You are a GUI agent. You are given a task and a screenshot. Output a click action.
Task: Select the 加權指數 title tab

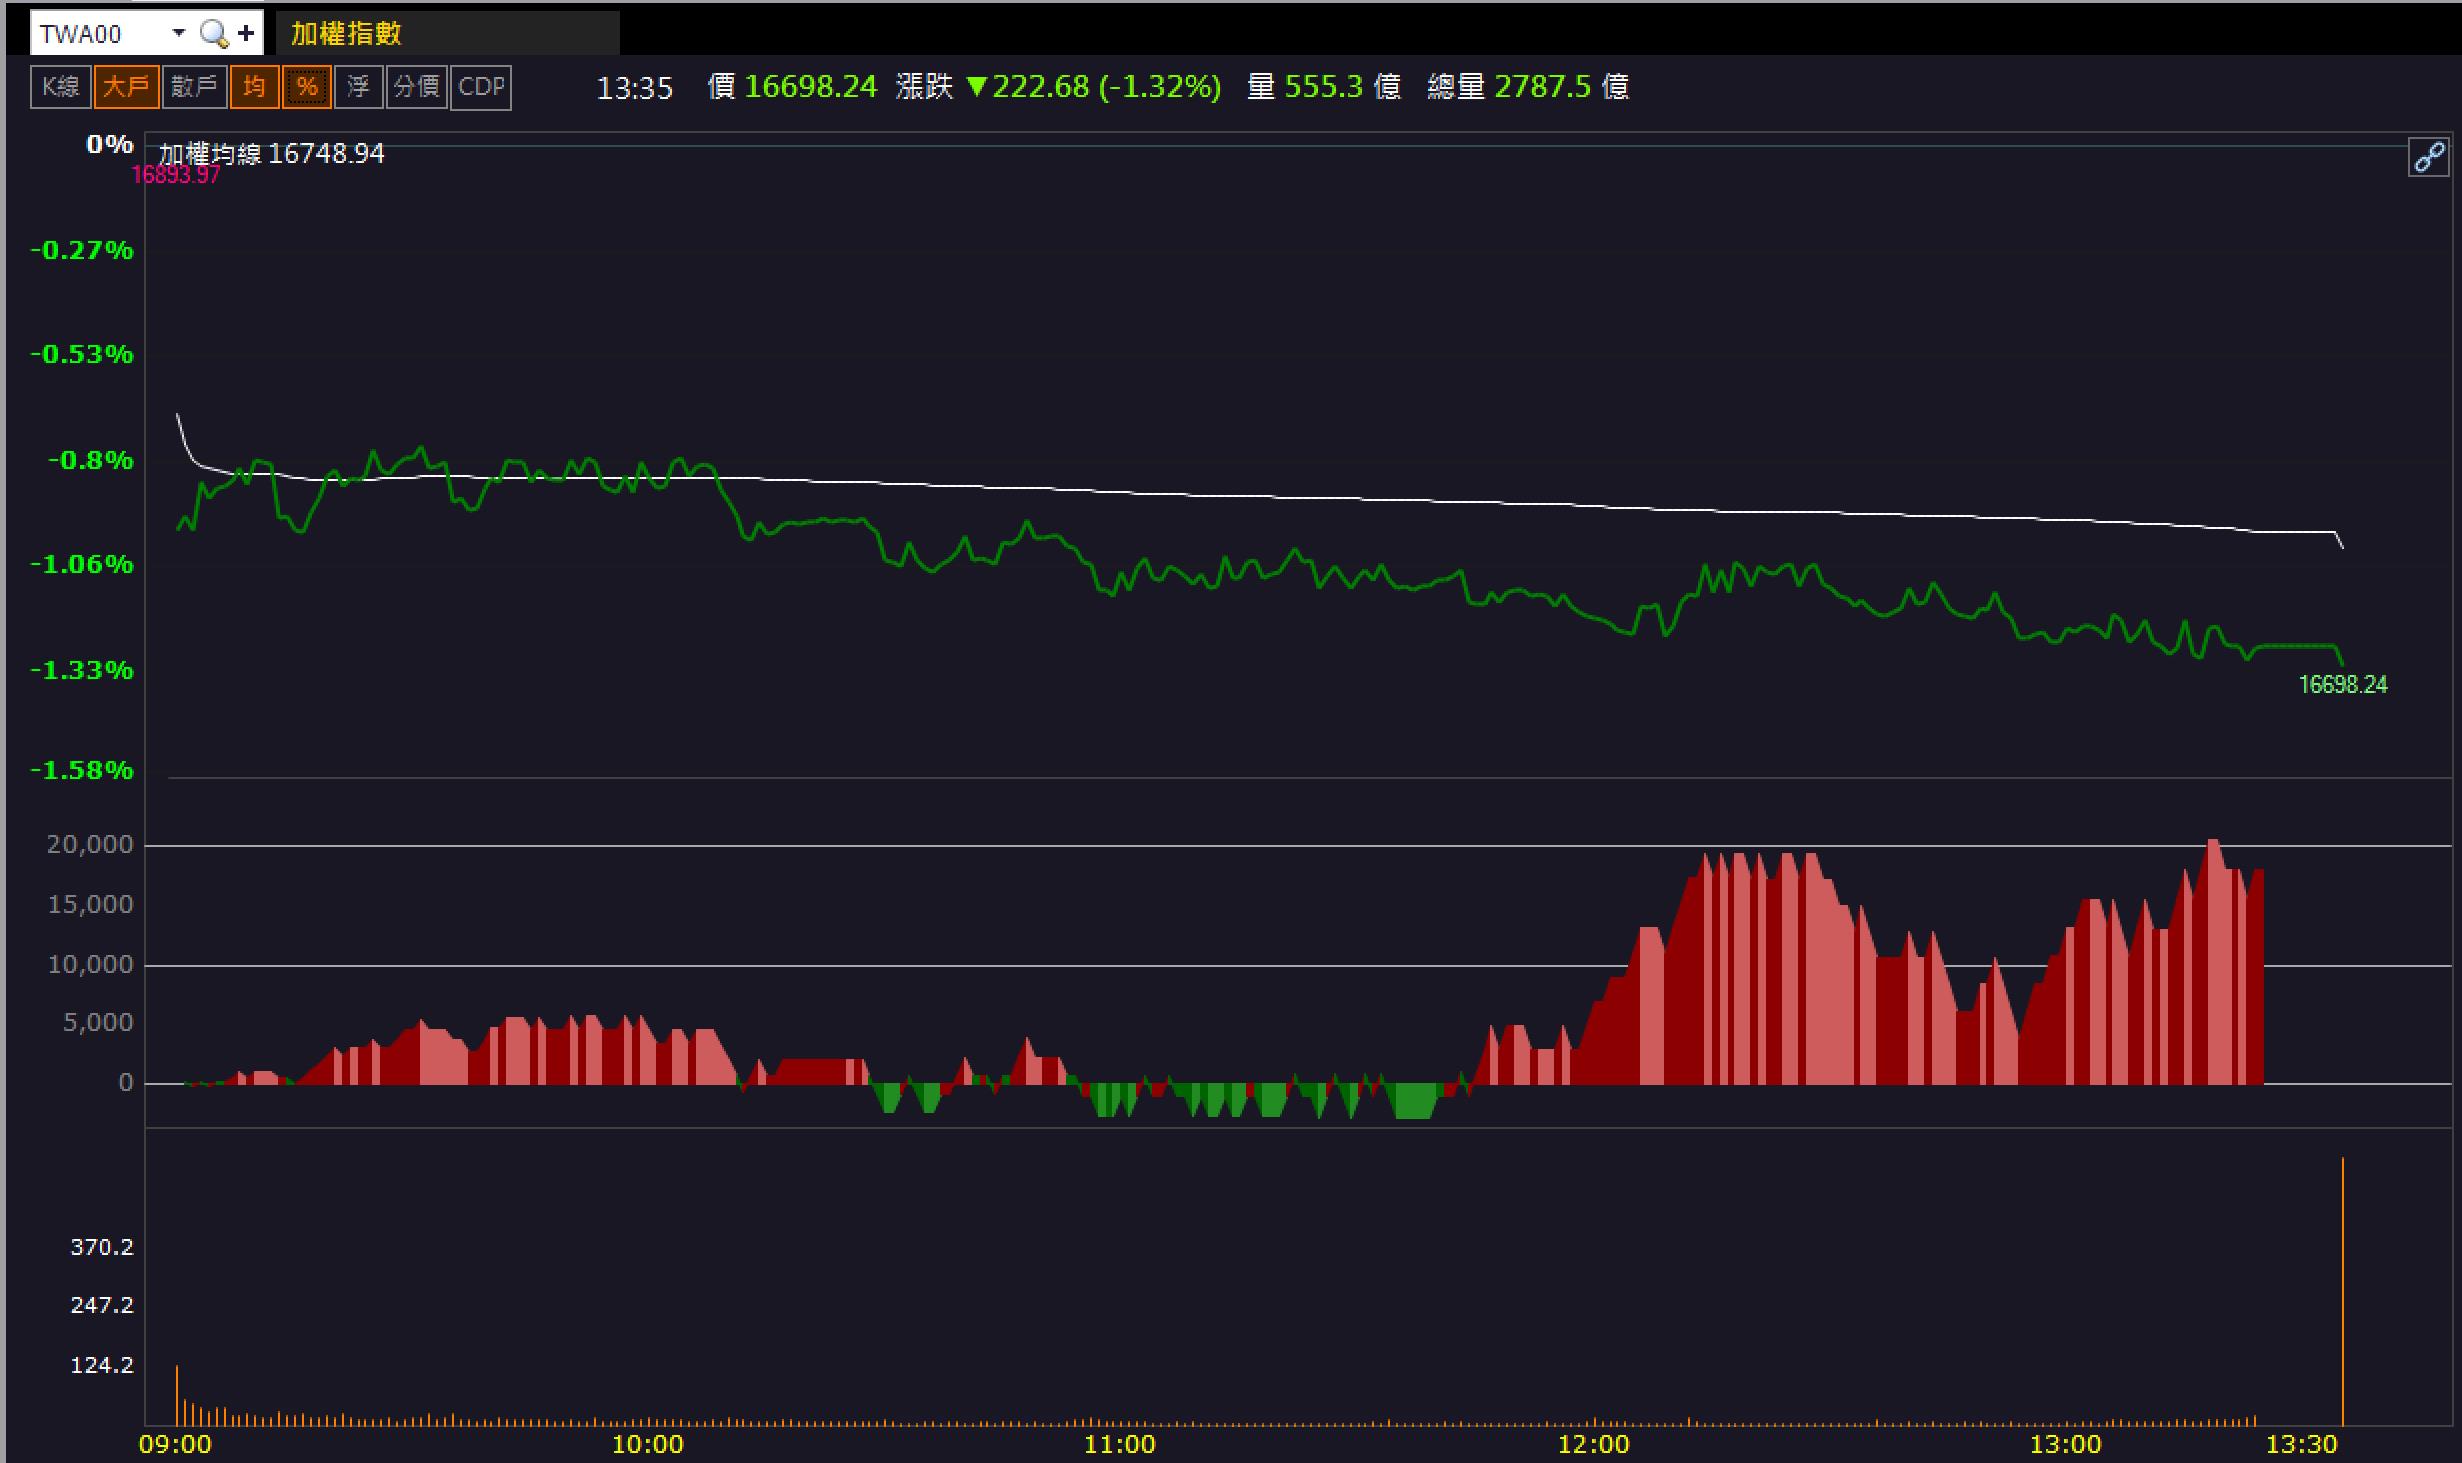[447, 34]
